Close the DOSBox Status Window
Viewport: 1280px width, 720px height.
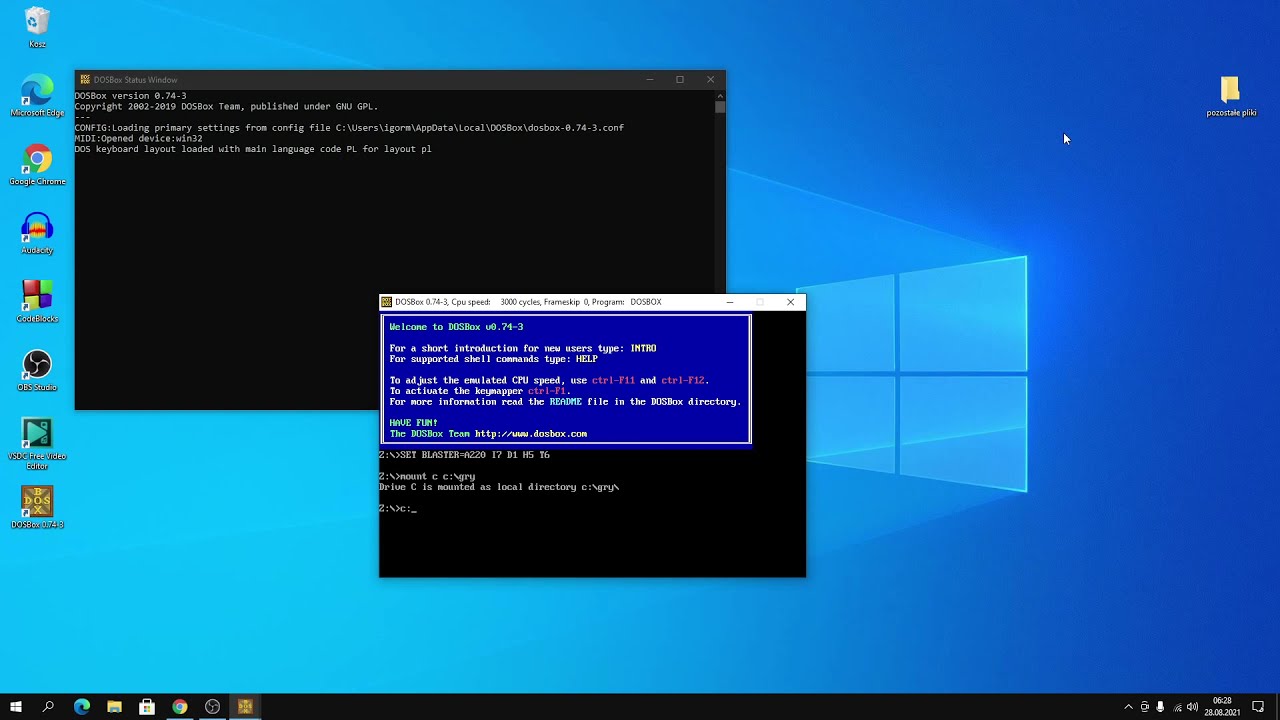[711, 80]
